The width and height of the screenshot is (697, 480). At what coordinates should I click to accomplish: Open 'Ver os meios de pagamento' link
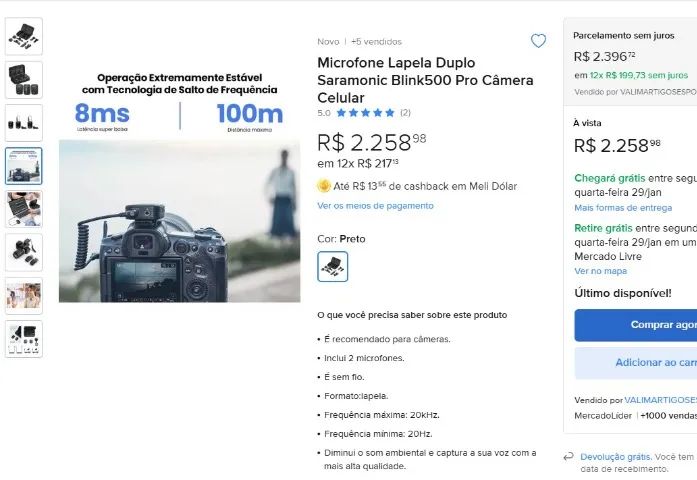[x=375, y=205]
